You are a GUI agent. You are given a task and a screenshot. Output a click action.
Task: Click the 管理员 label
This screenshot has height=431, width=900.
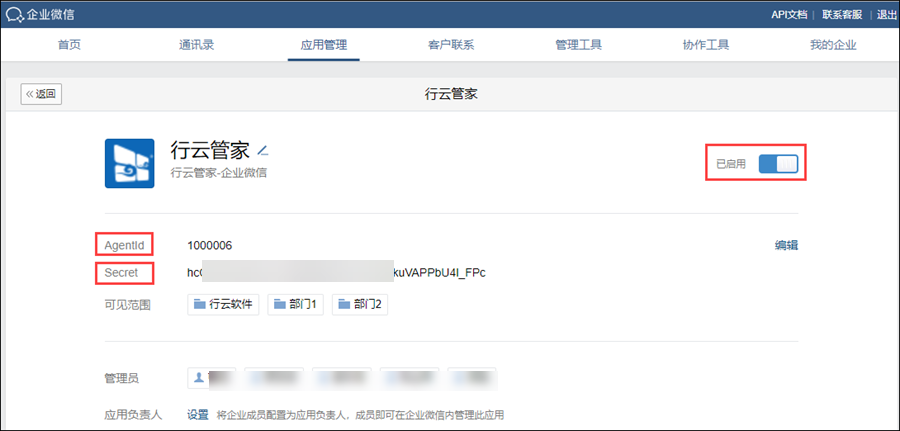coord(121,378)
